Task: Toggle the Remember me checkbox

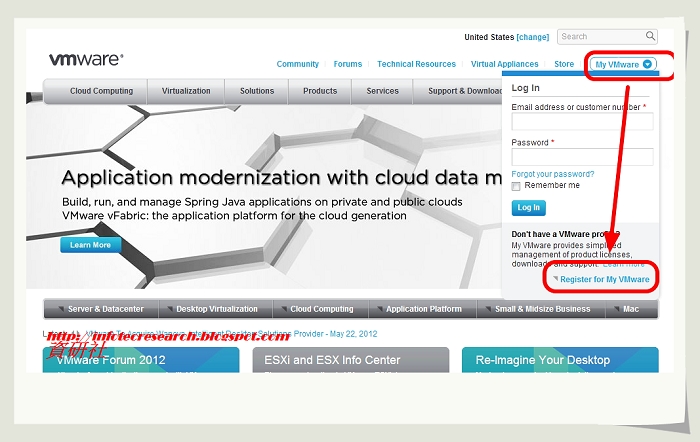Action: [x=516, y=186]
